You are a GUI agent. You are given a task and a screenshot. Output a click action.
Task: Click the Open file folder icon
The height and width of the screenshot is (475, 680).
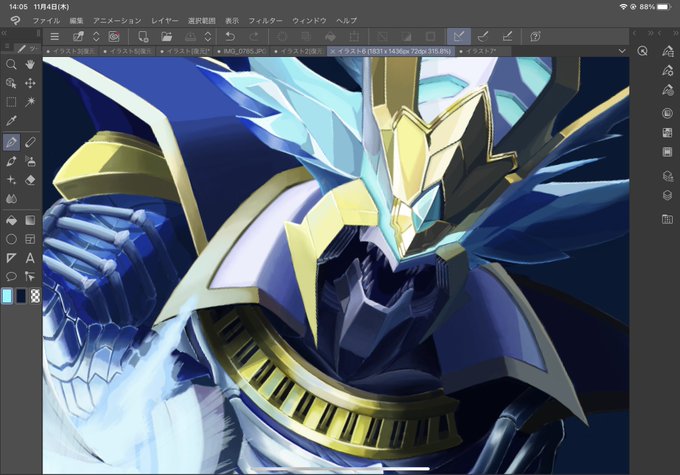click(167, 37)
